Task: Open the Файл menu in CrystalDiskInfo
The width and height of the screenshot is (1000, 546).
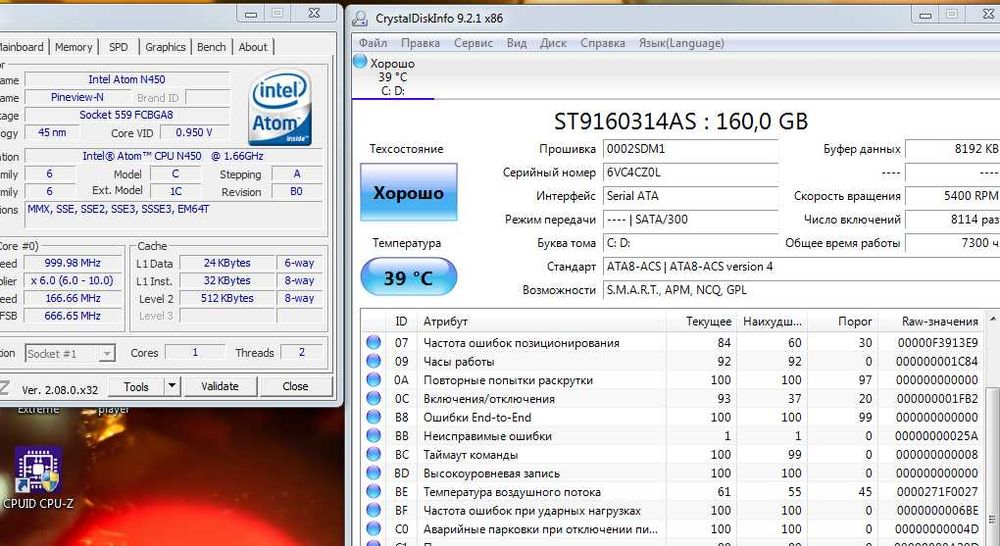Action: pyautogui.click(x=372, y=43)
